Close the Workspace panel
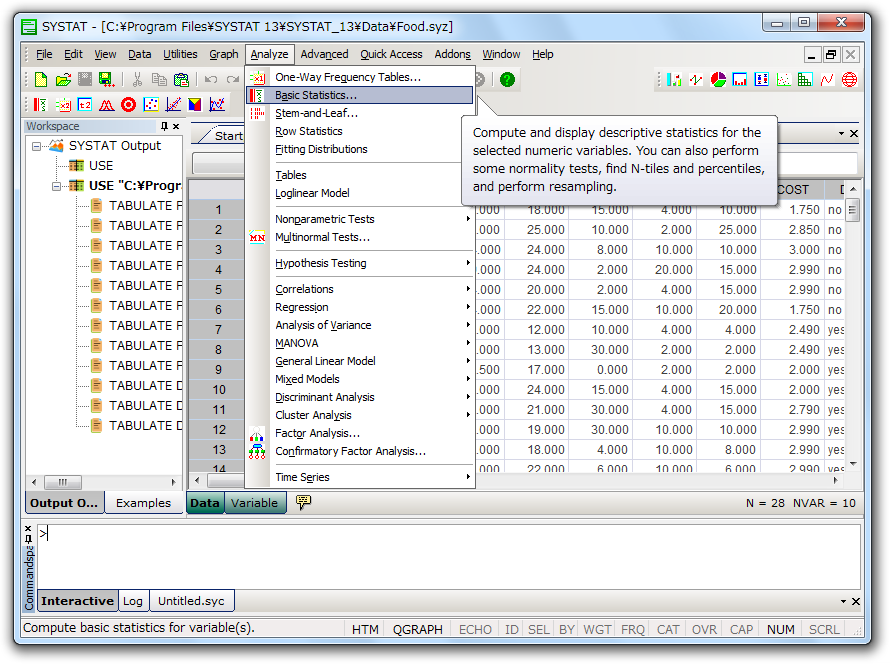Screen dimensions: 890x664 176,126
